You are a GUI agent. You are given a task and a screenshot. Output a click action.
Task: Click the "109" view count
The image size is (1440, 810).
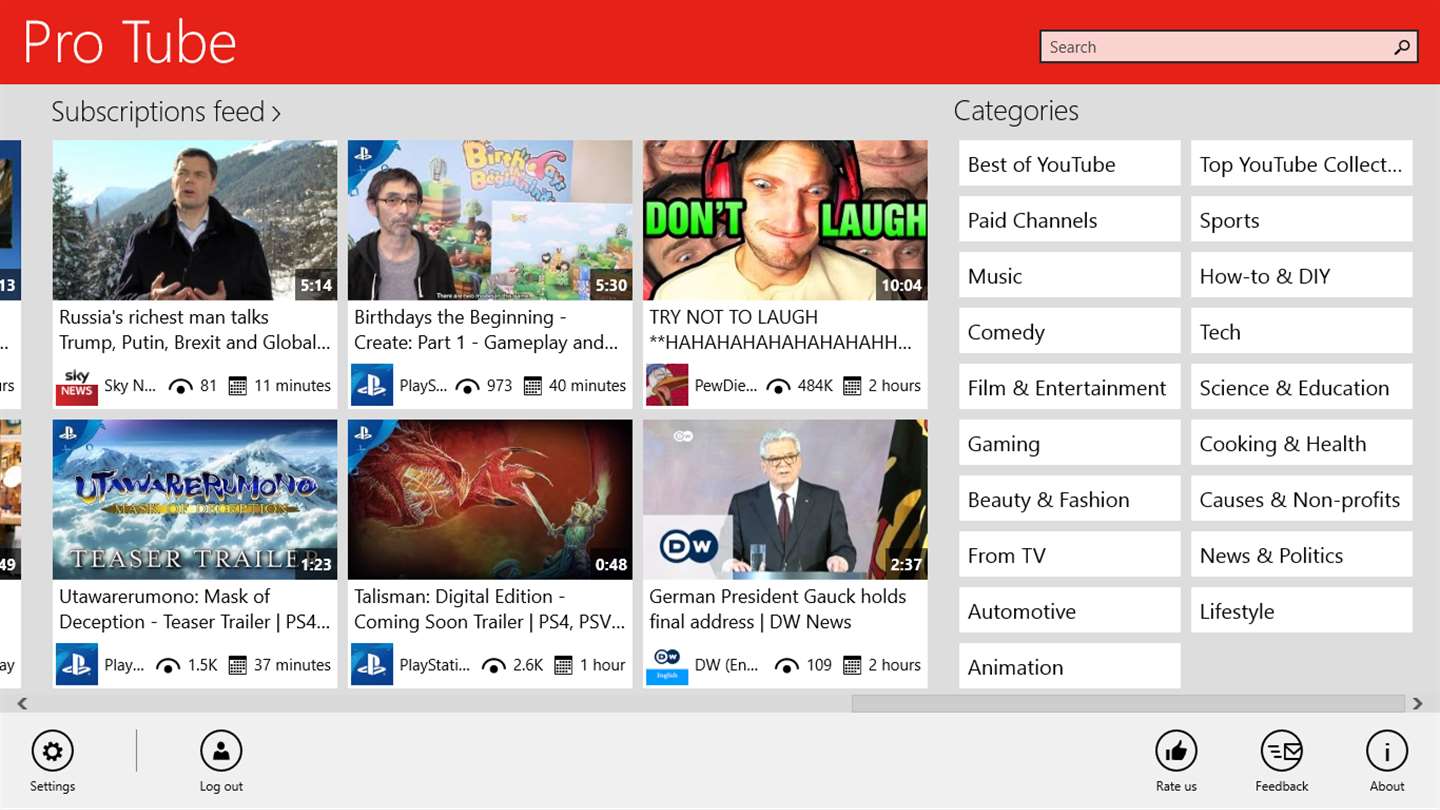tap(819, 665)
